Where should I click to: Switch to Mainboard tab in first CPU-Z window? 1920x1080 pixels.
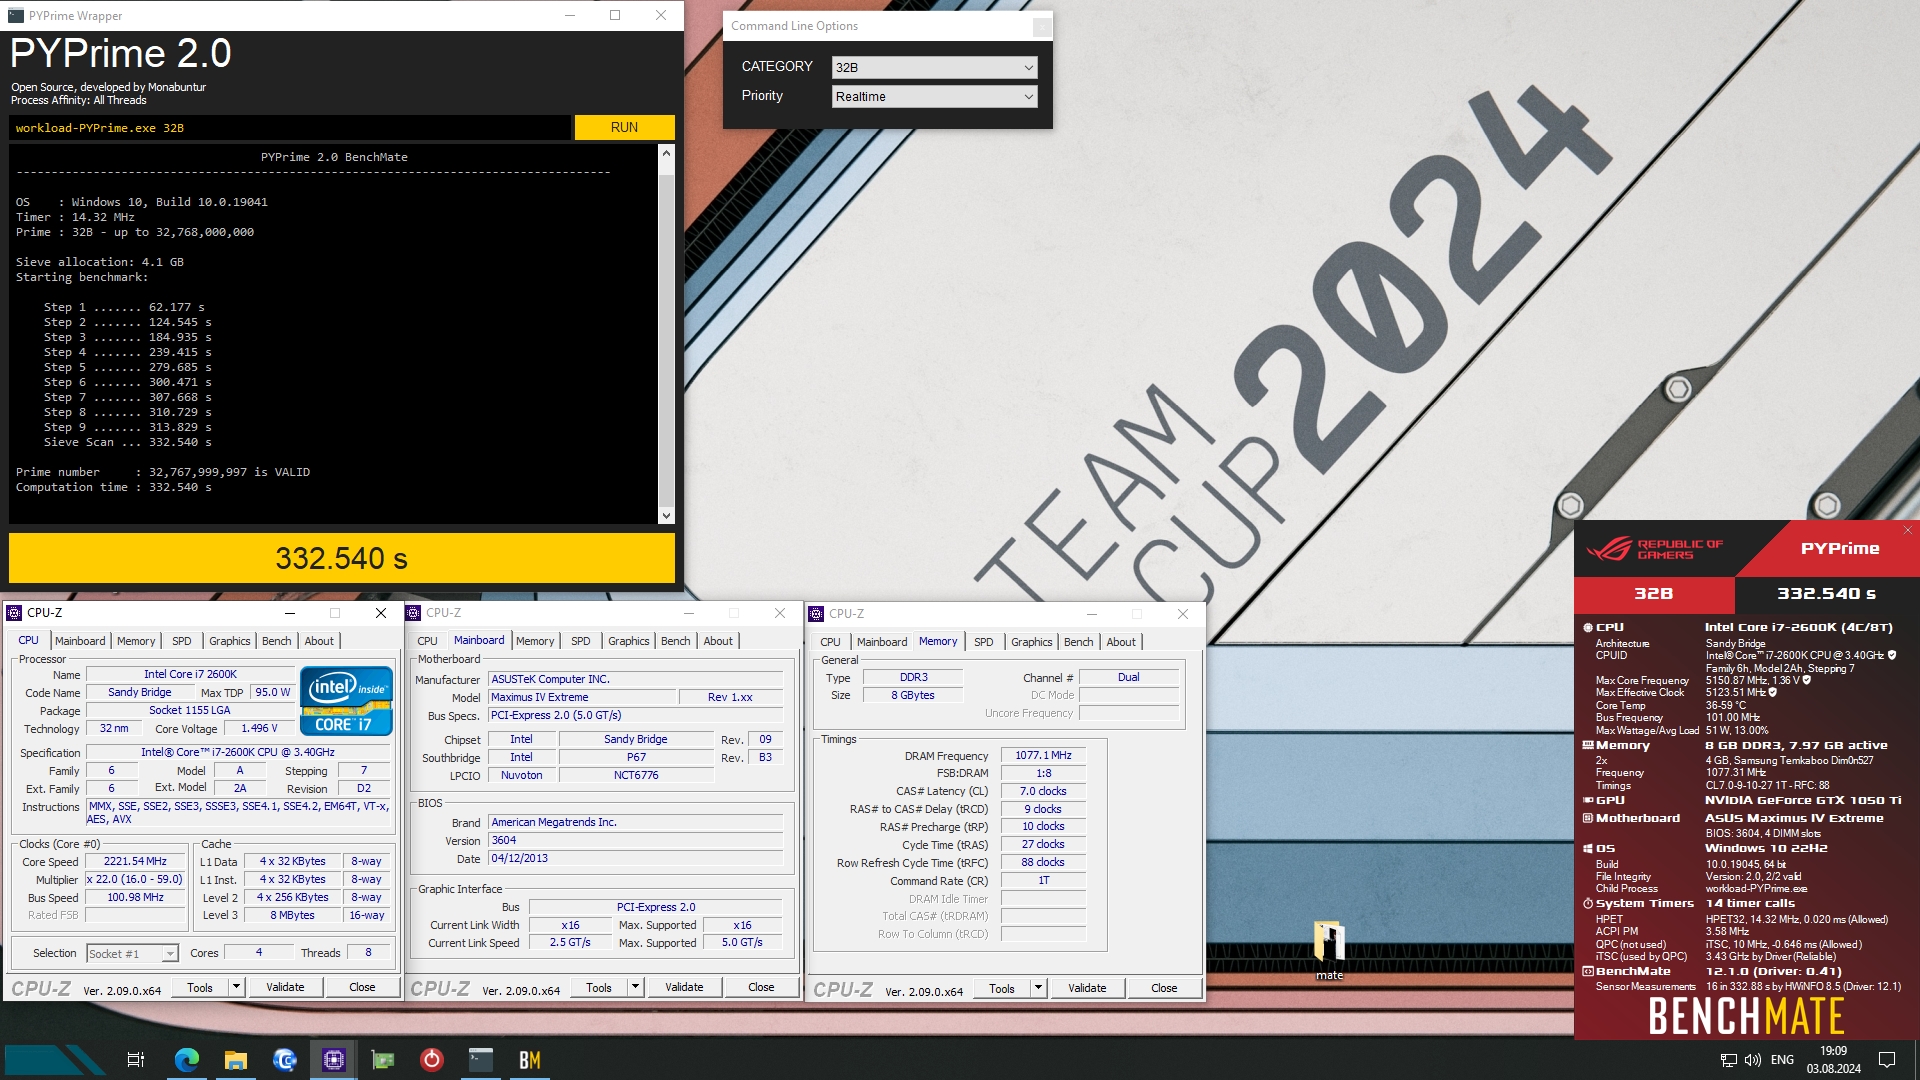(80, 641)
